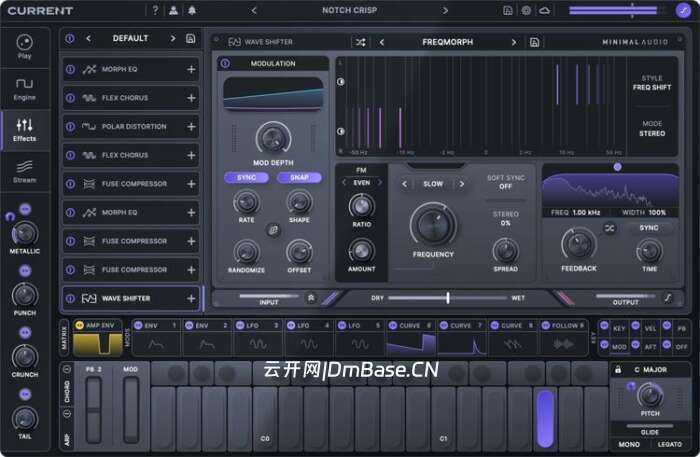Open the help question mark icon
The image size is (700, 457).
155,10
